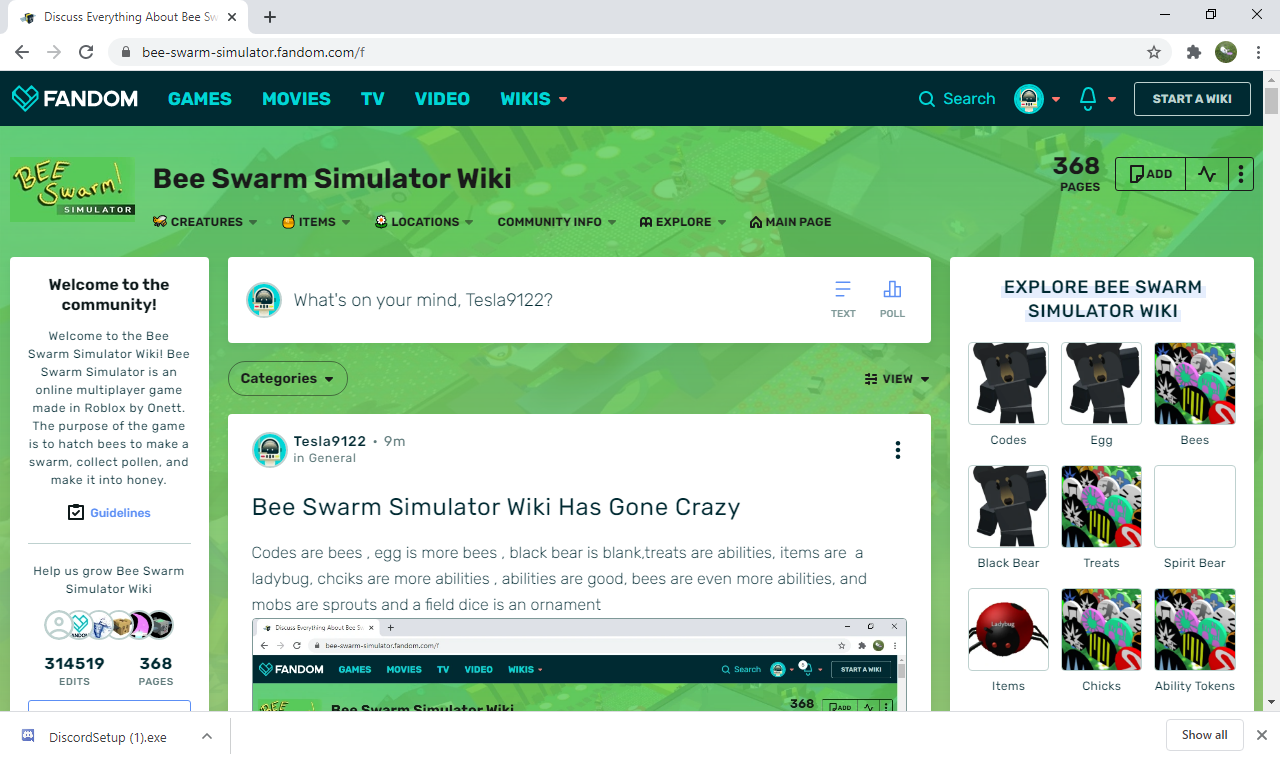The image size is (1280, 760).
Task: Click the browser address bar
Action: (640, 52)
